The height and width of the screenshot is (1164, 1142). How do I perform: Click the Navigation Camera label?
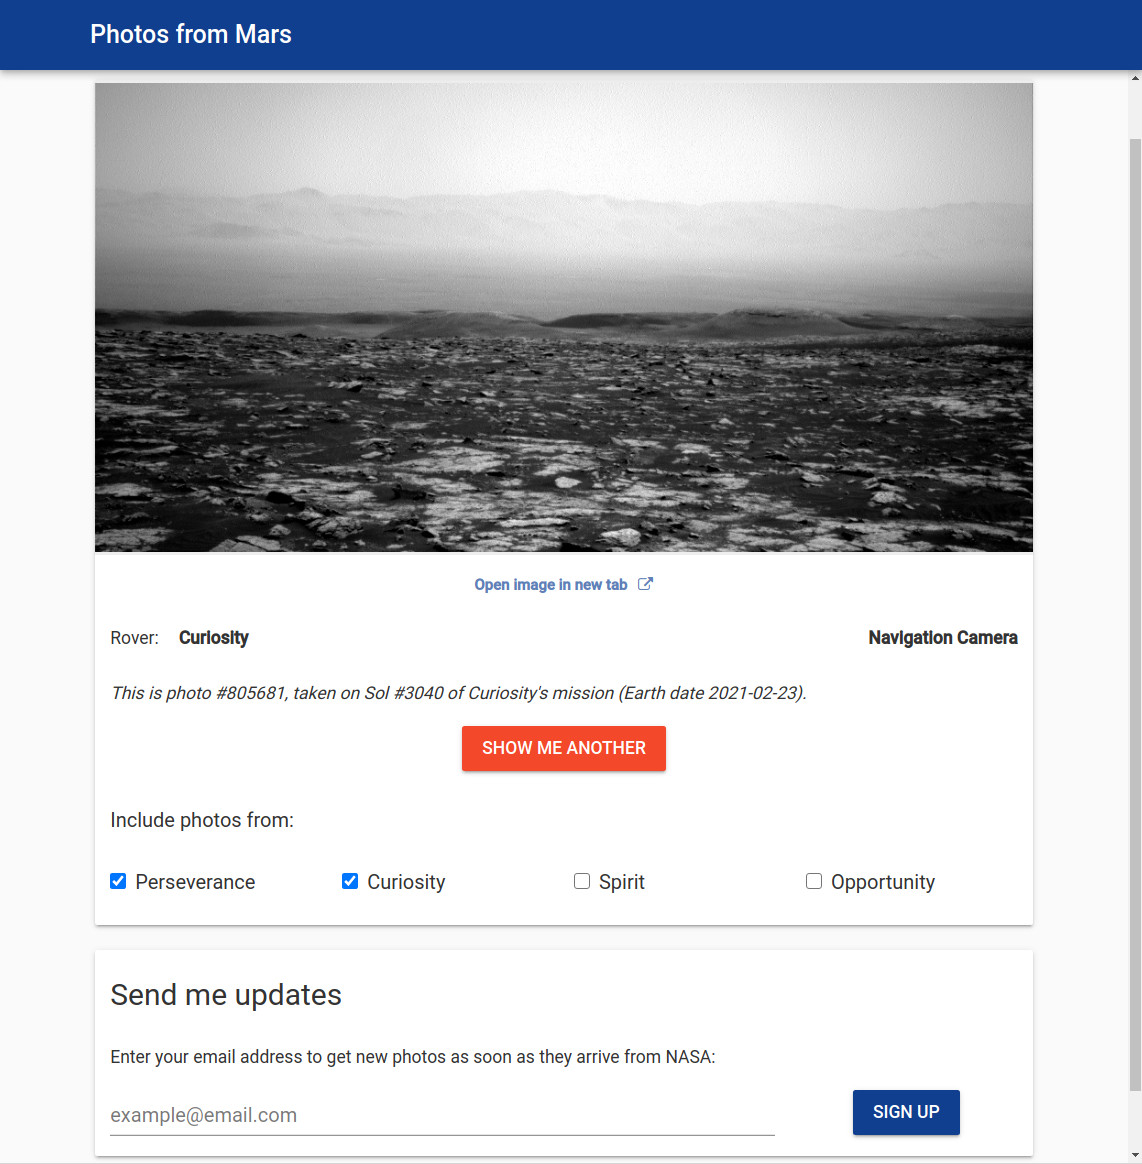942,638
